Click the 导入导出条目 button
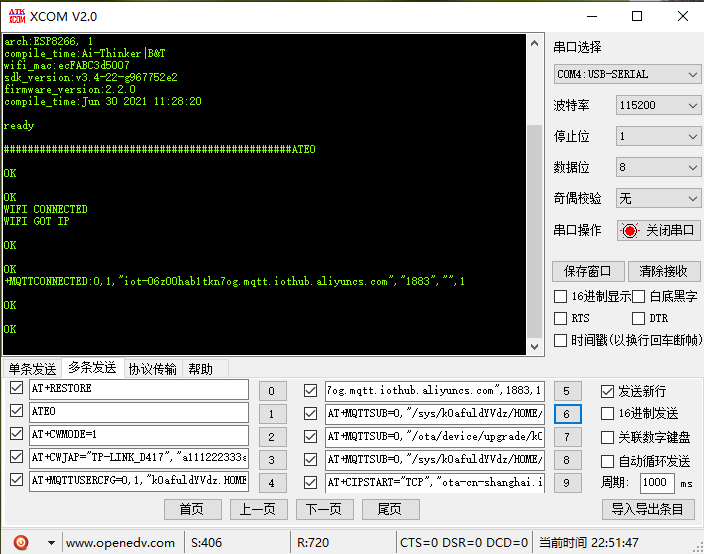The image size is (704, 554). 648,510
